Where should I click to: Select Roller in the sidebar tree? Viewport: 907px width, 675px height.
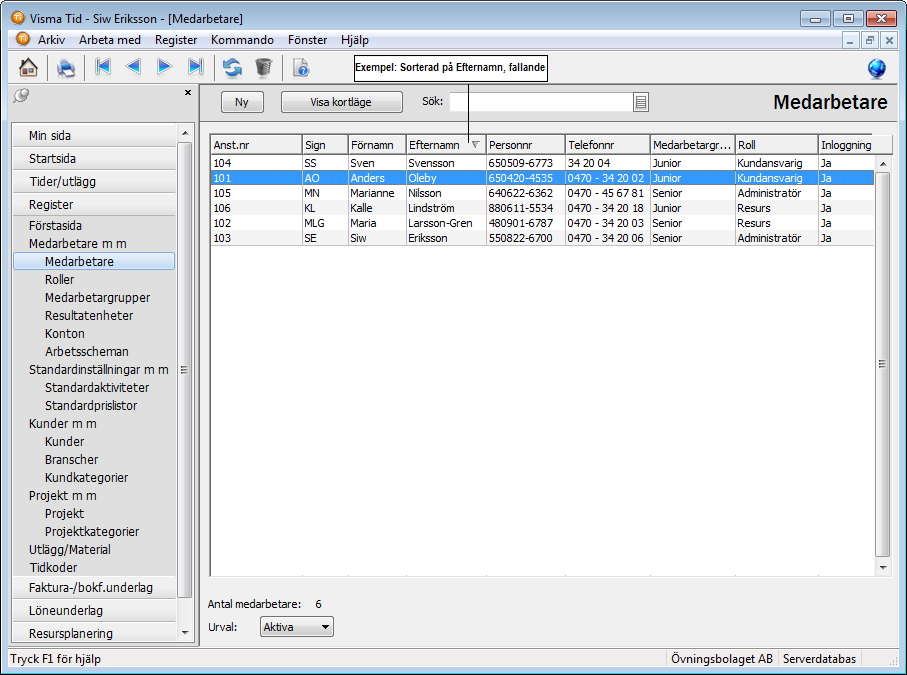click(60, 280)
